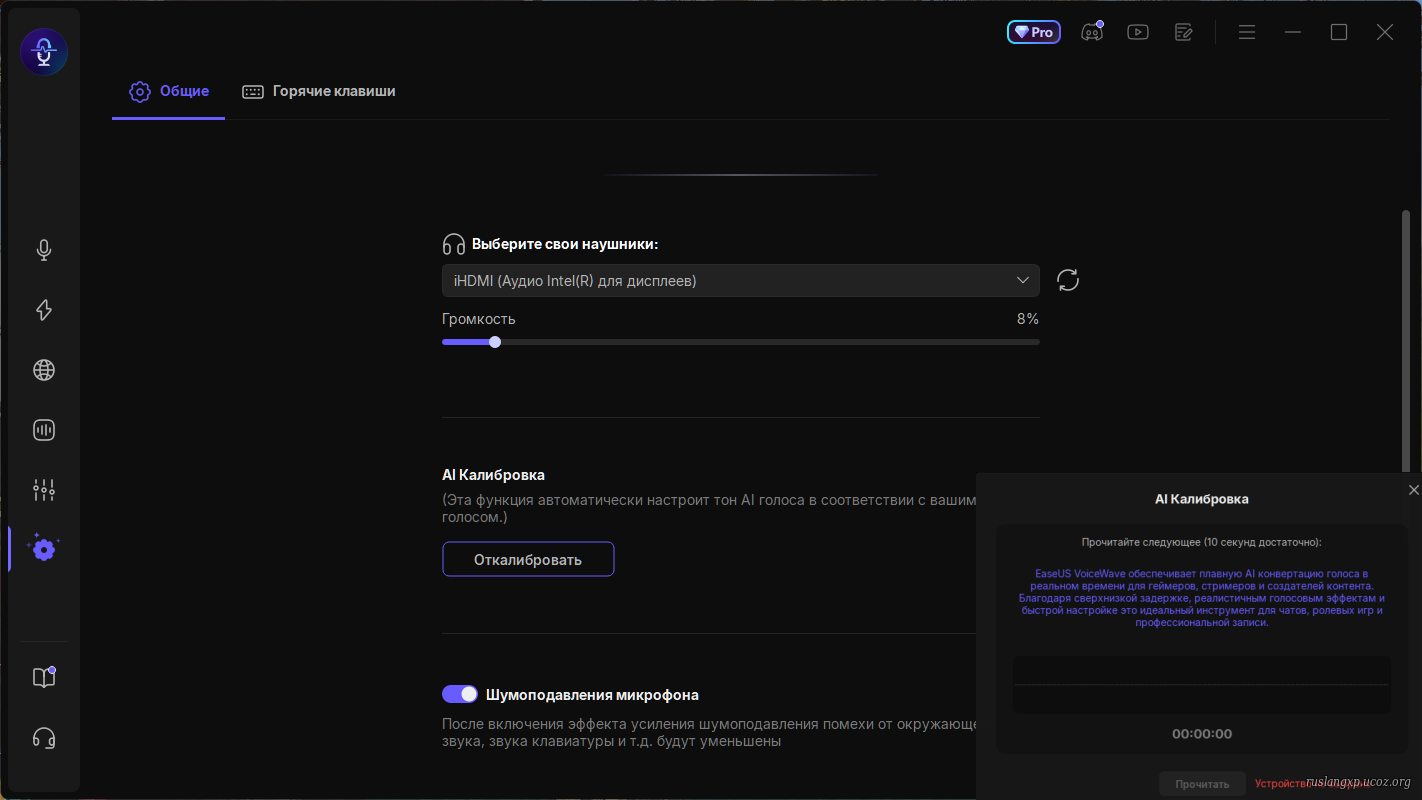Click the Pro upgrade badge

click(1033, 32)
